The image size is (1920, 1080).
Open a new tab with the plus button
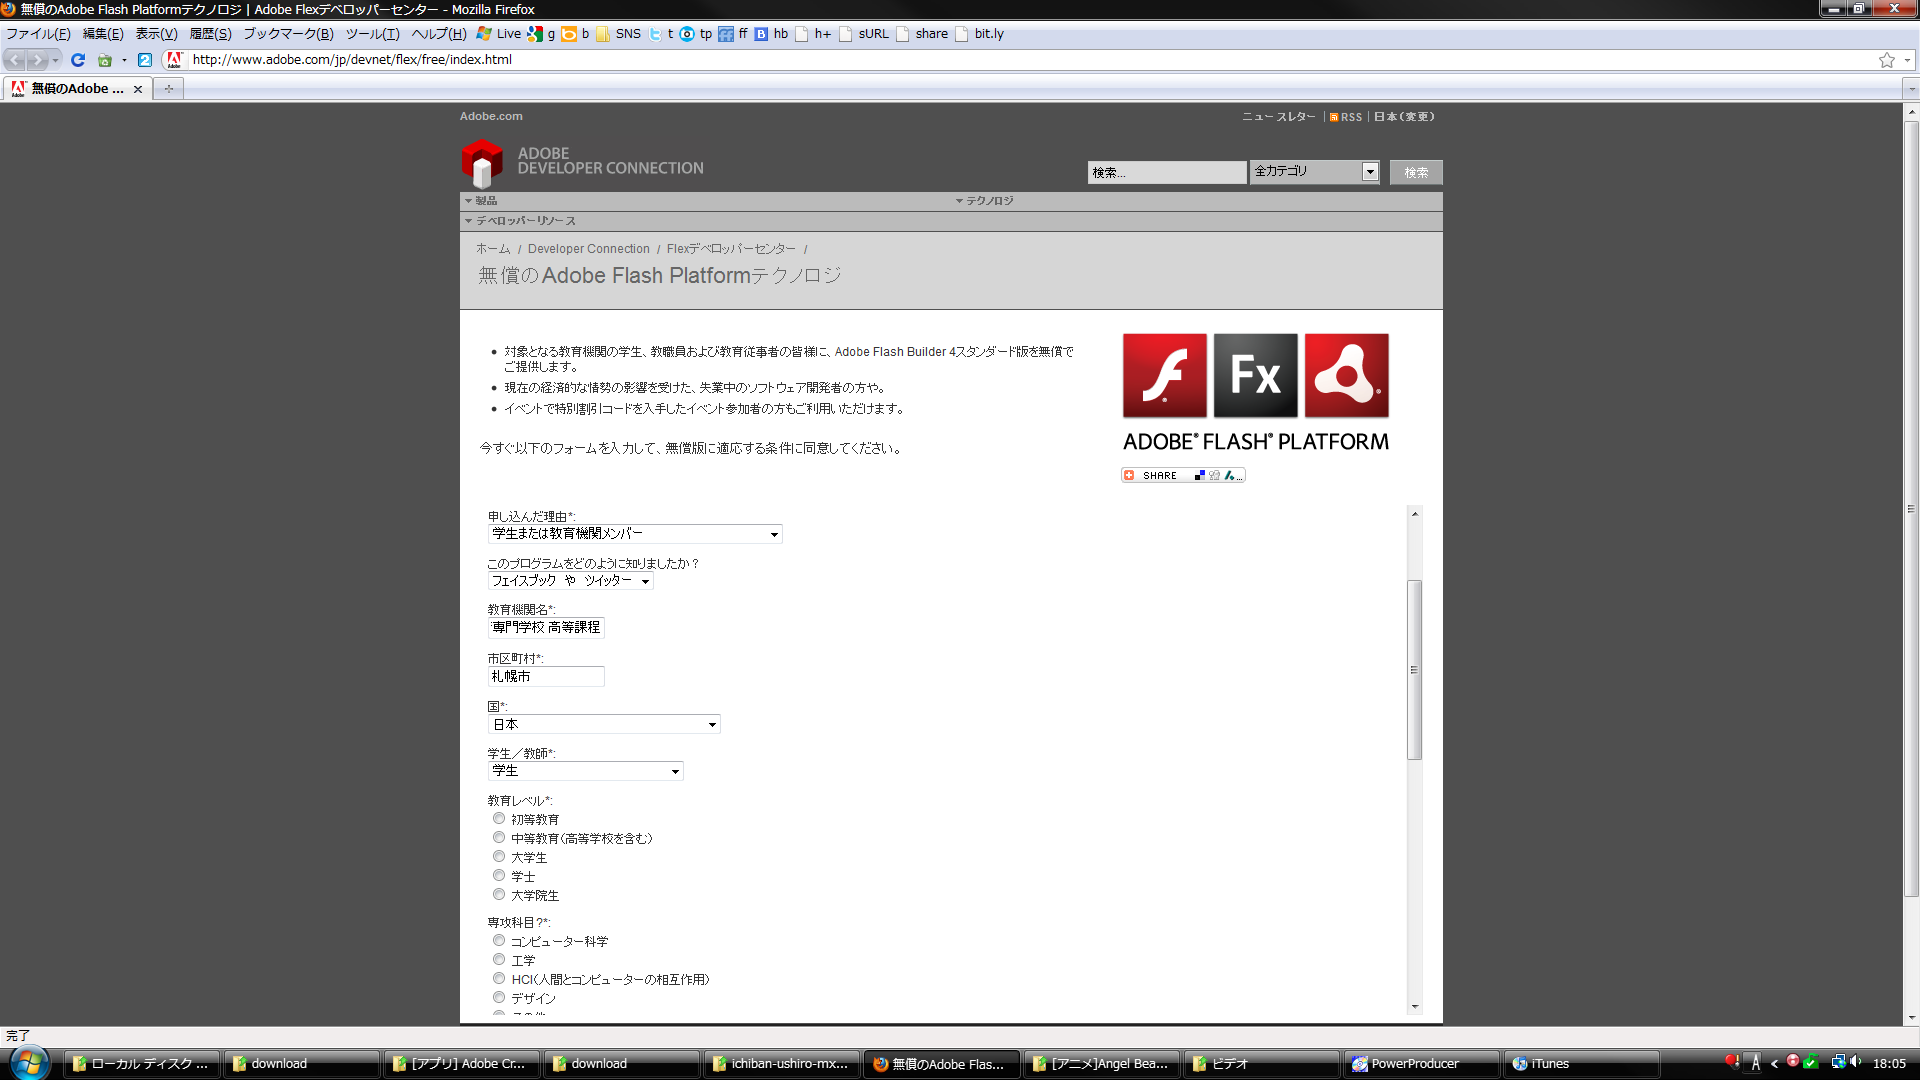click(169, 89)
